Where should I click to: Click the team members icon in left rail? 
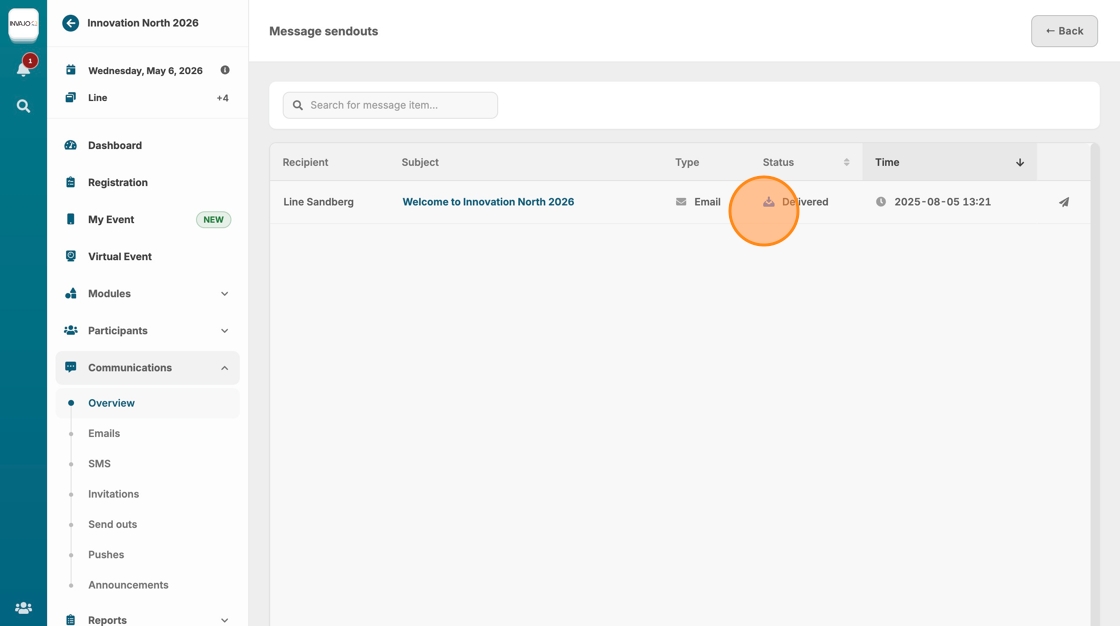(x=24, y=608)
